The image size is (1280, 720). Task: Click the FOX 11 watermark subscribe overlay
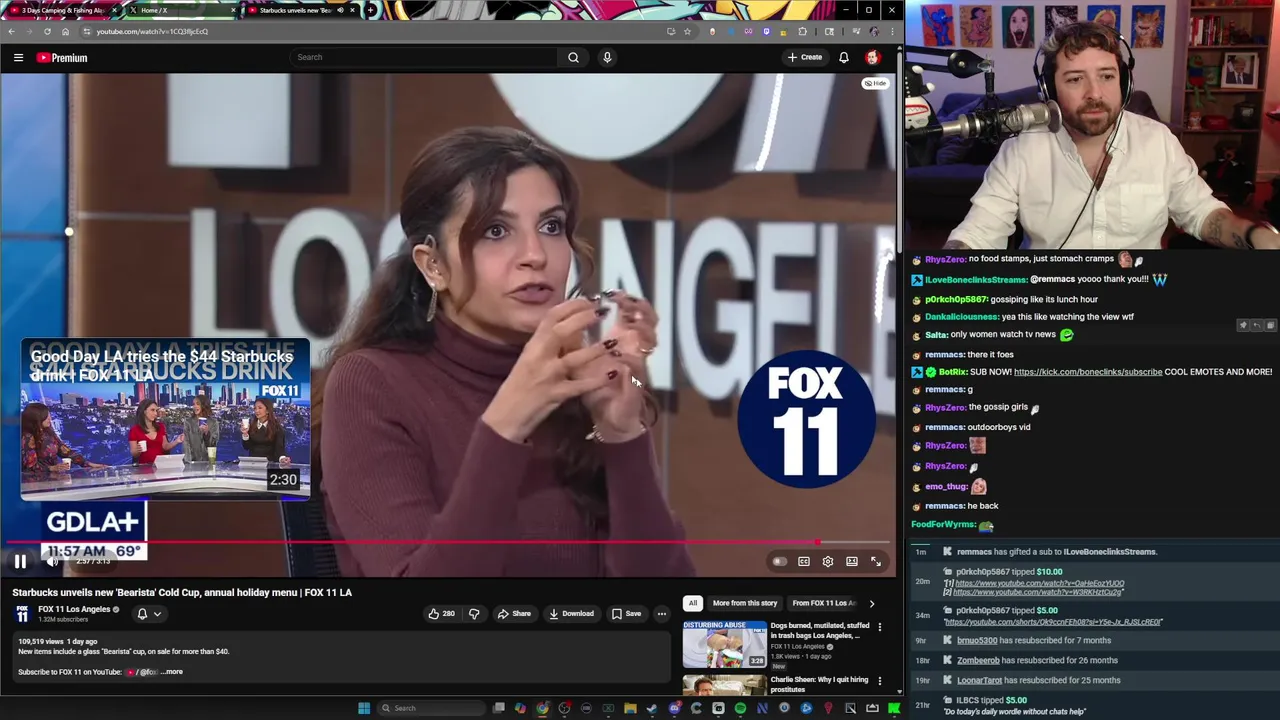click(806, 419)
